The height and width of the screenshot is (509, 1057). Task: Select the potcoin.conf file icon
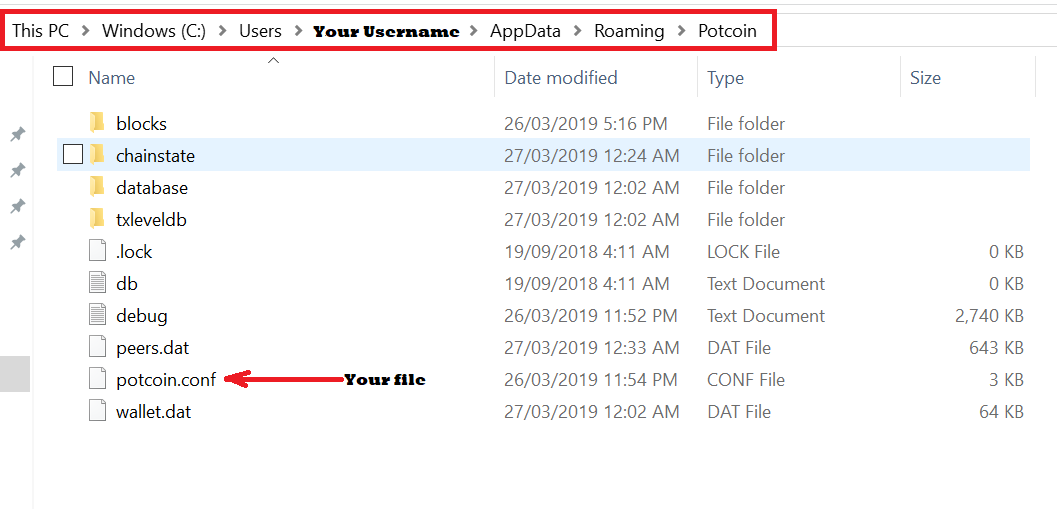click(x=98, y=380)
